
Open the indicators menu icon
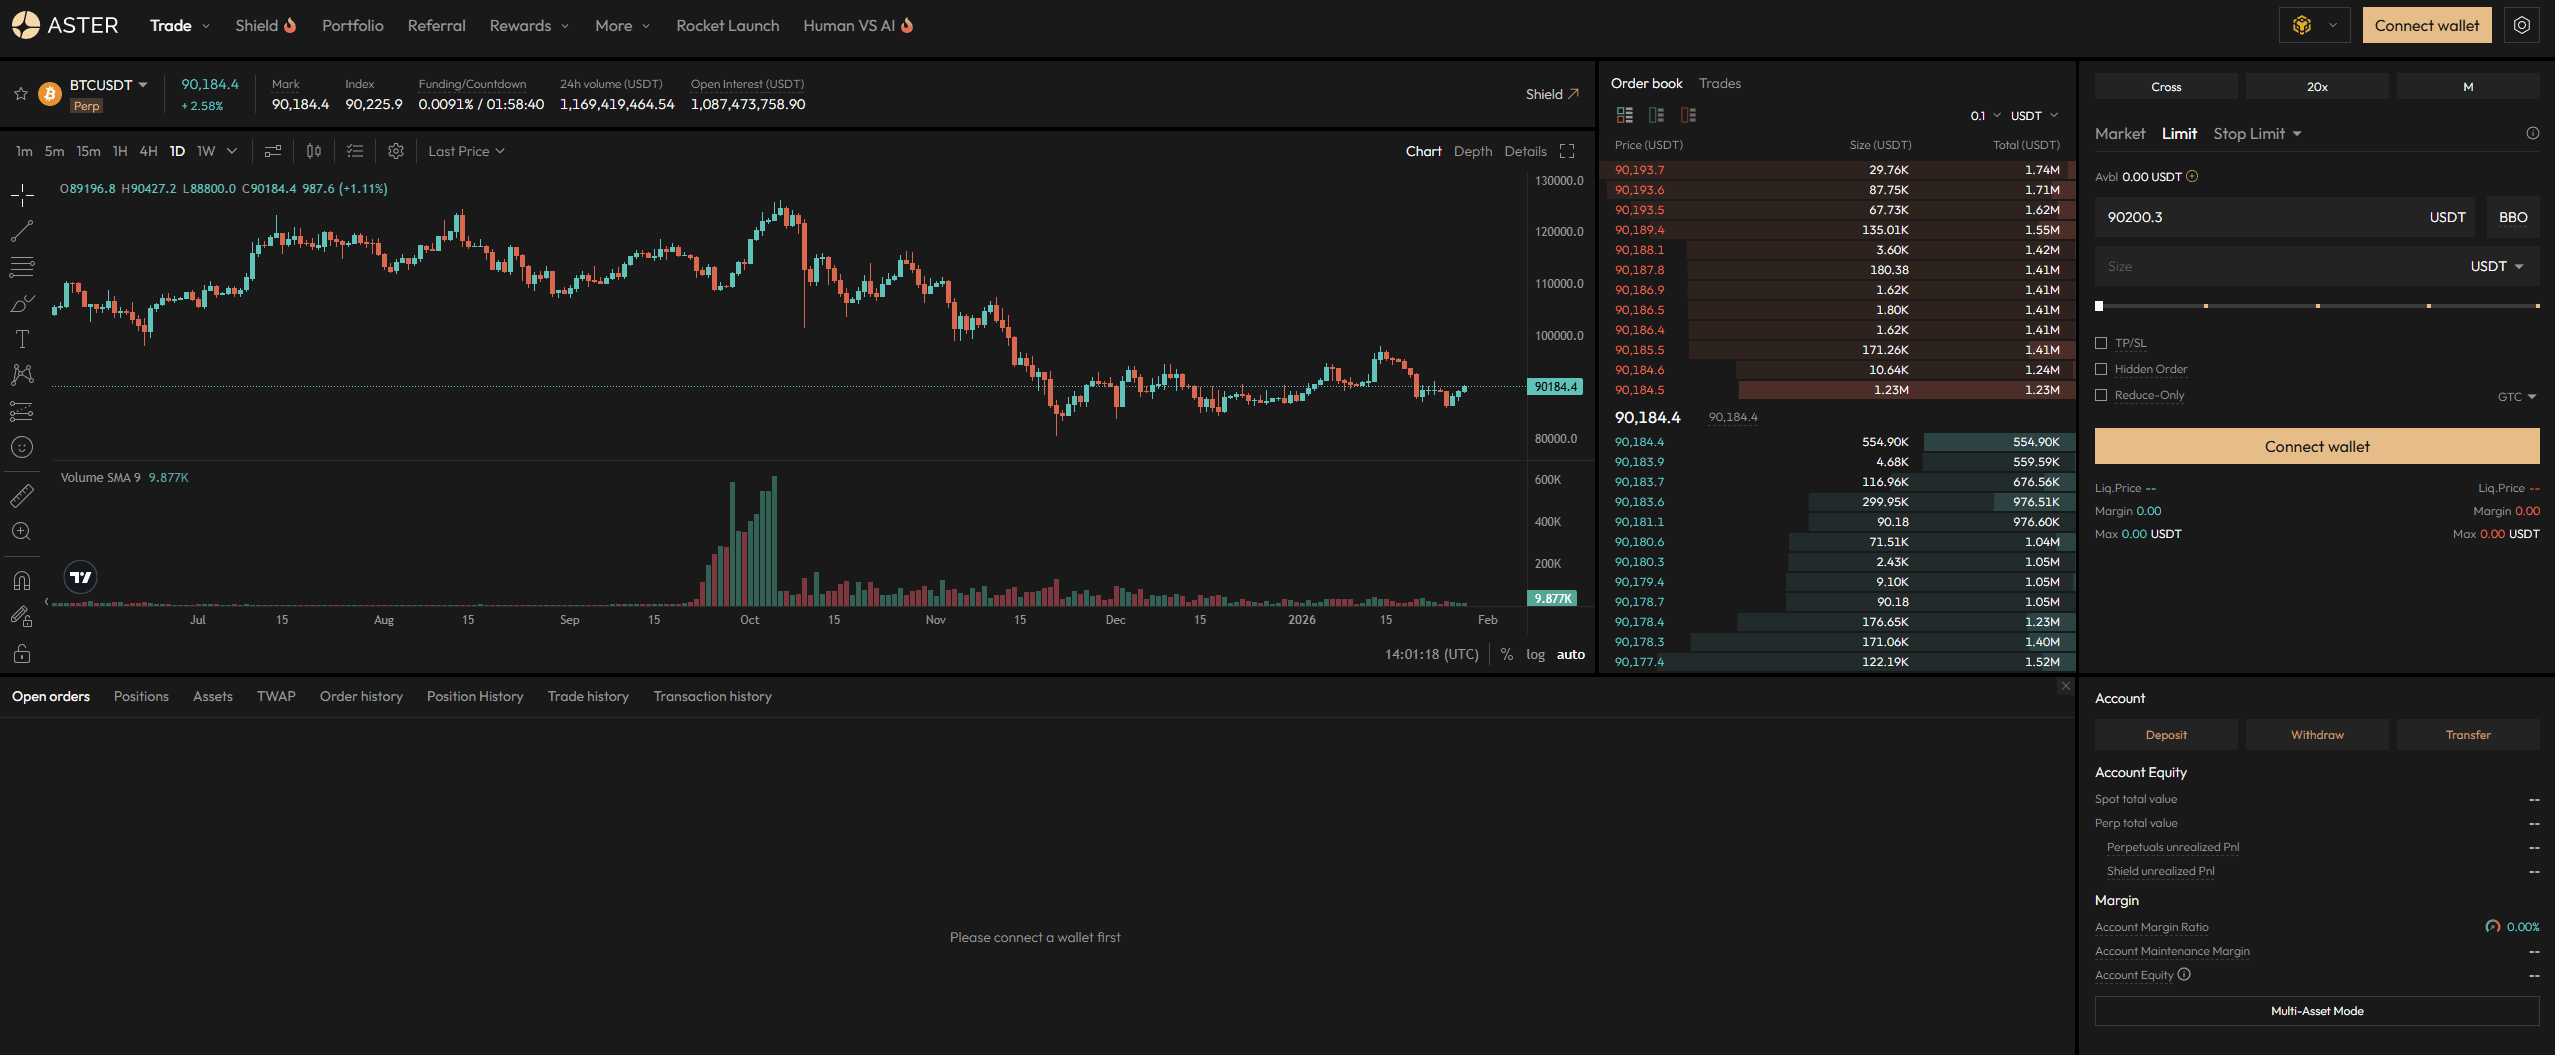[x=272, y=151]
